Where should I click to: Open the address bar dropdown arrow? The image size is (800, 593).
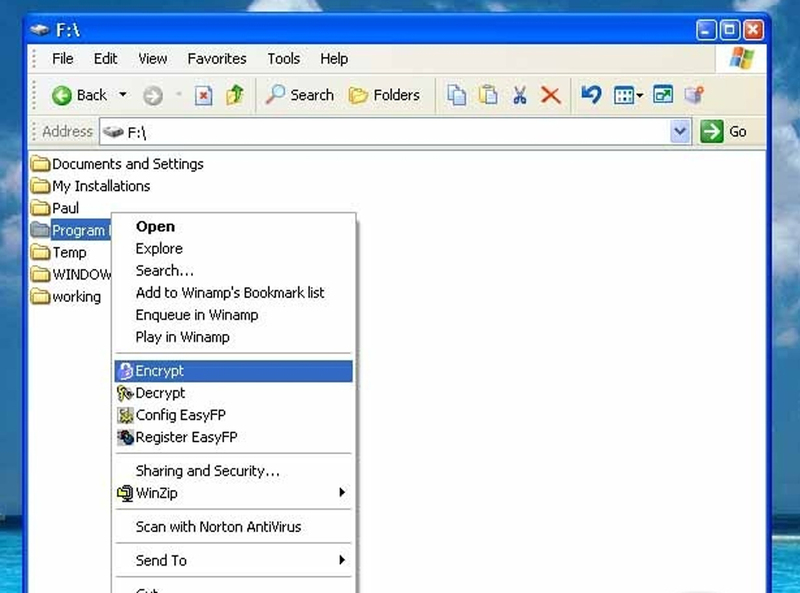tap(680, 132)
